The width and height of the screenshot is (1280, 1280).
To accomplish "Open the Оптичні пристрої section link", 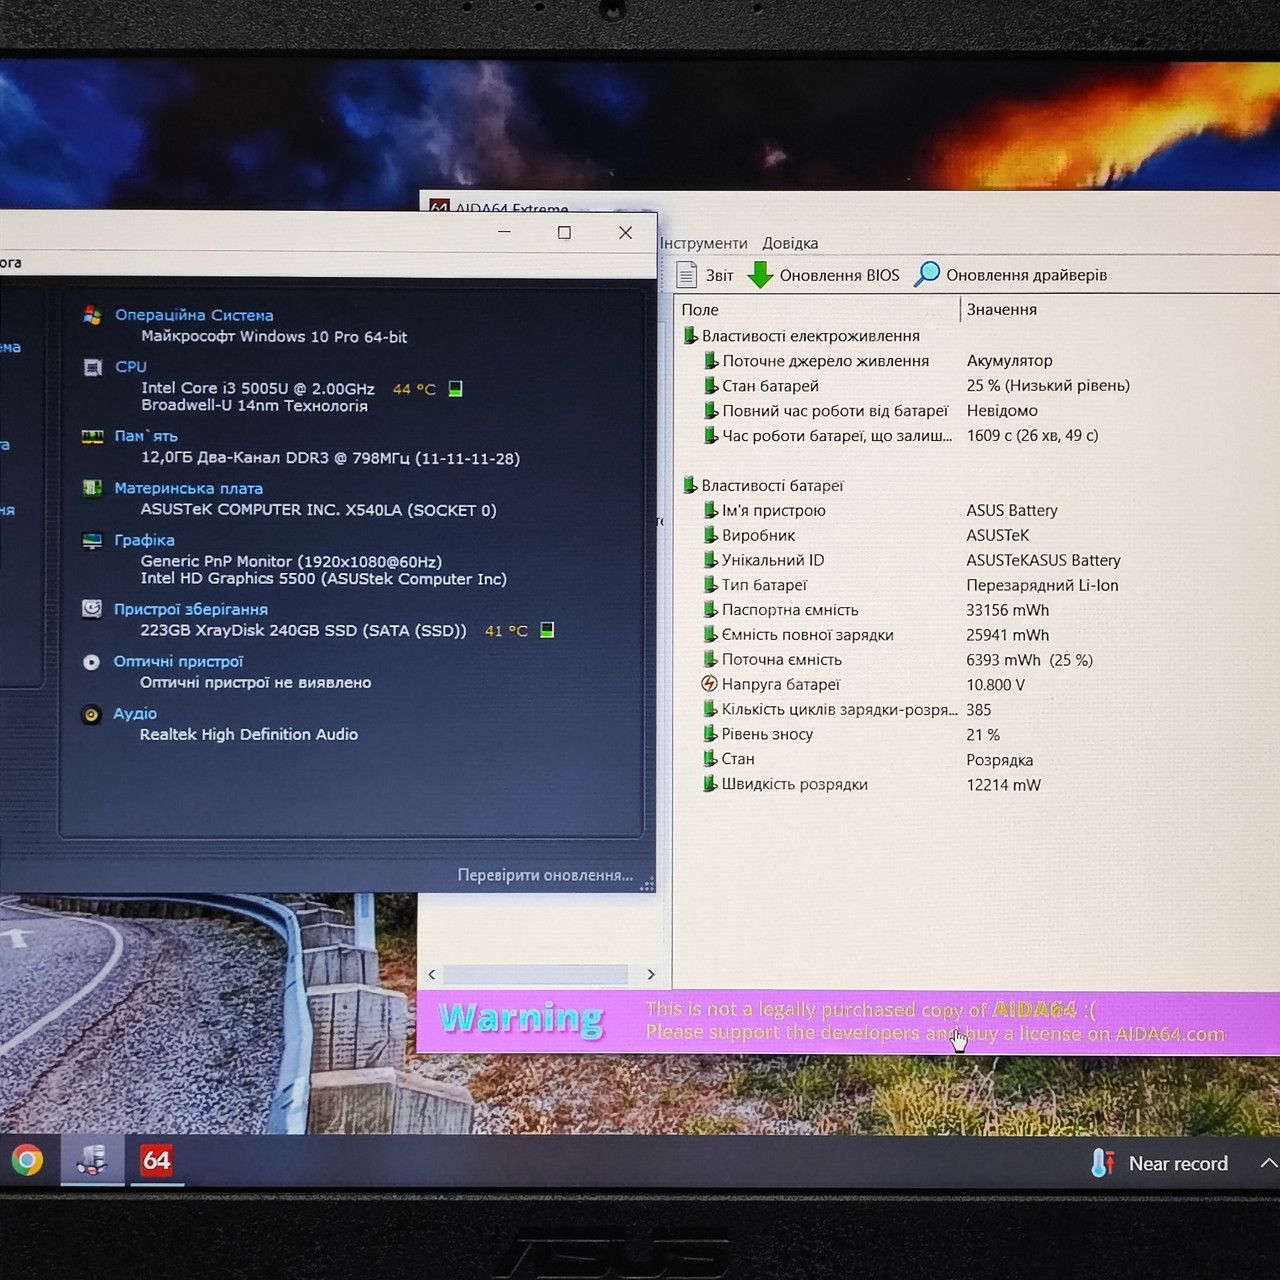I will (178, 661).
